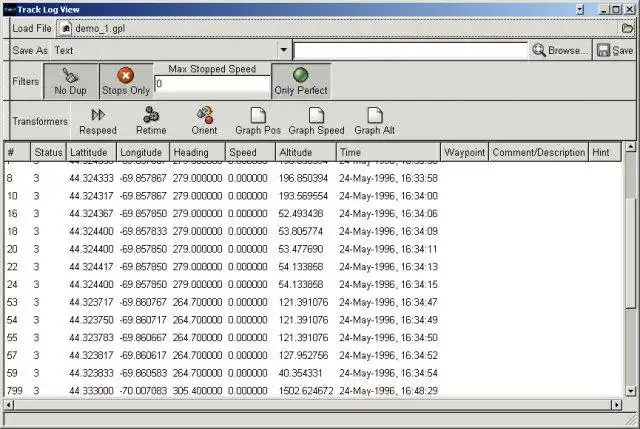Select latitude 44.323783 in row 55
Viewport: 640px width, 429px height.
point(91,338)
